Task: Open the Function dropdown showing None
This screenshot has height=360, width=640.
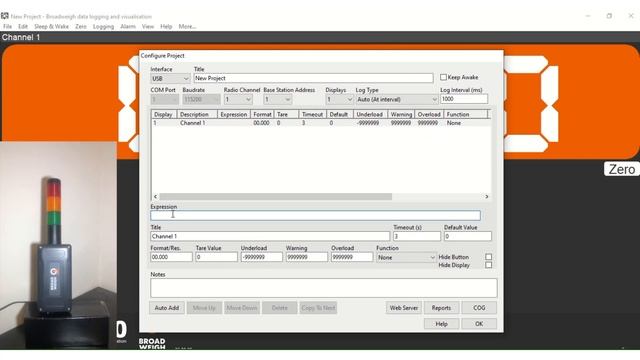Action: pyautogui.click(x=406, y=258)
